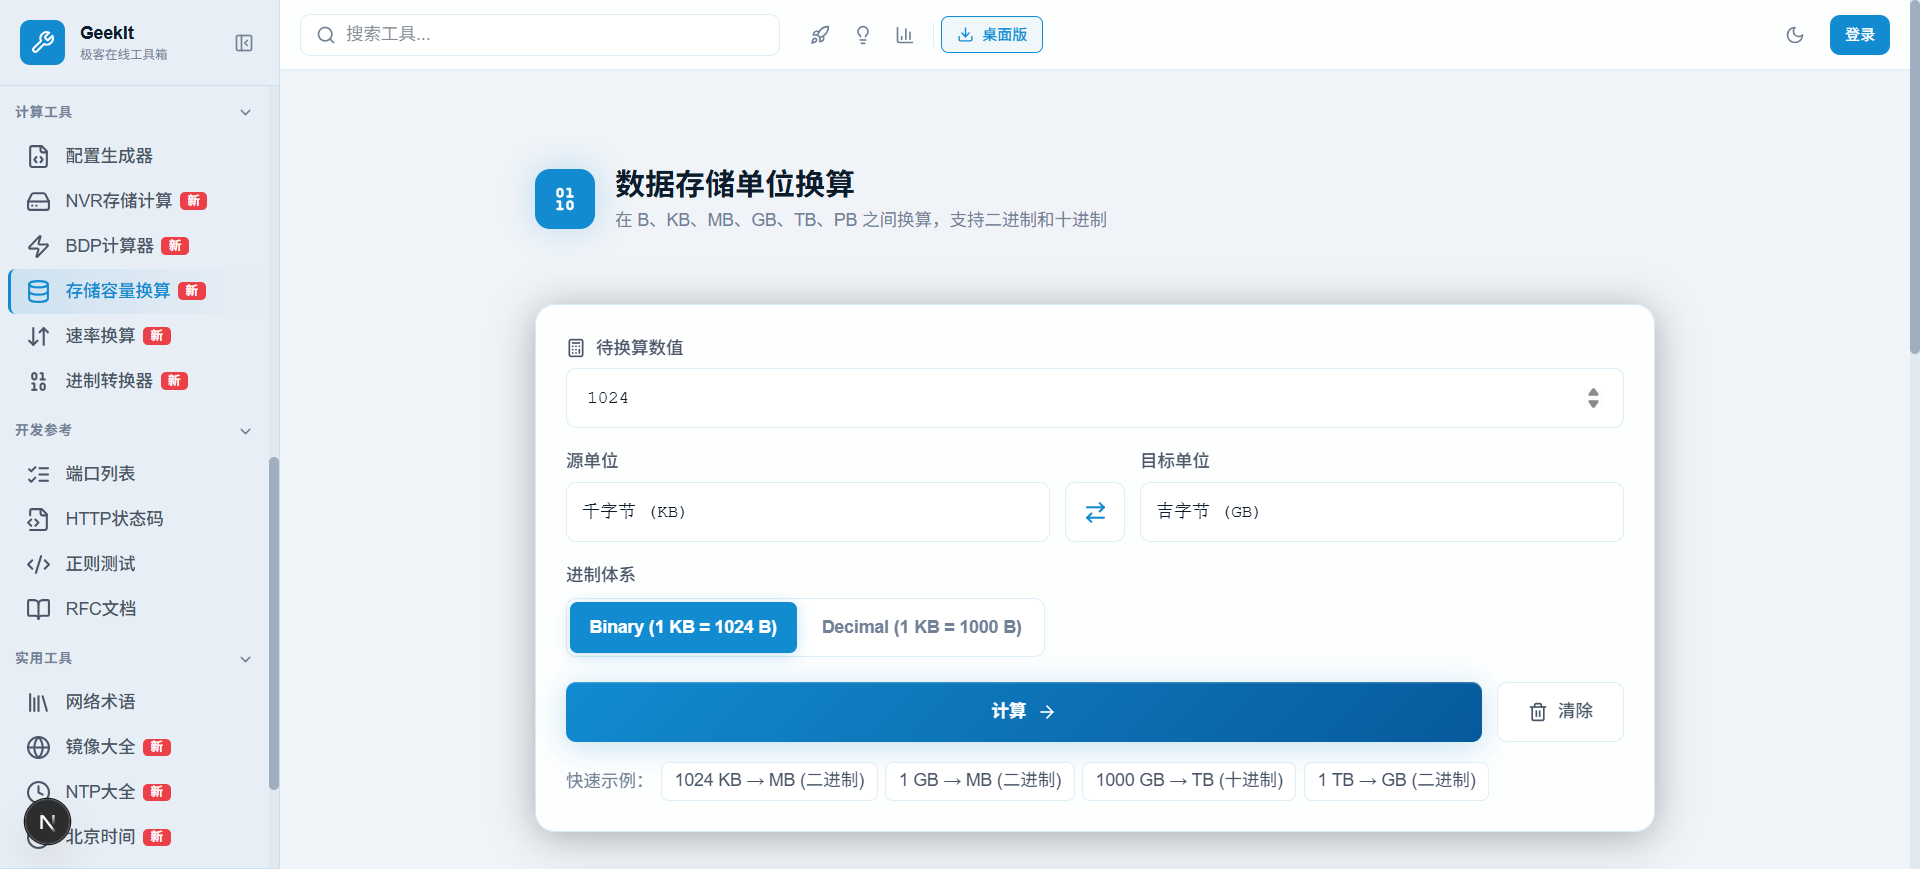Viewport: 1920px width, 869px height.
Task: Click the round N badge at bottom left
Action: 47,823
